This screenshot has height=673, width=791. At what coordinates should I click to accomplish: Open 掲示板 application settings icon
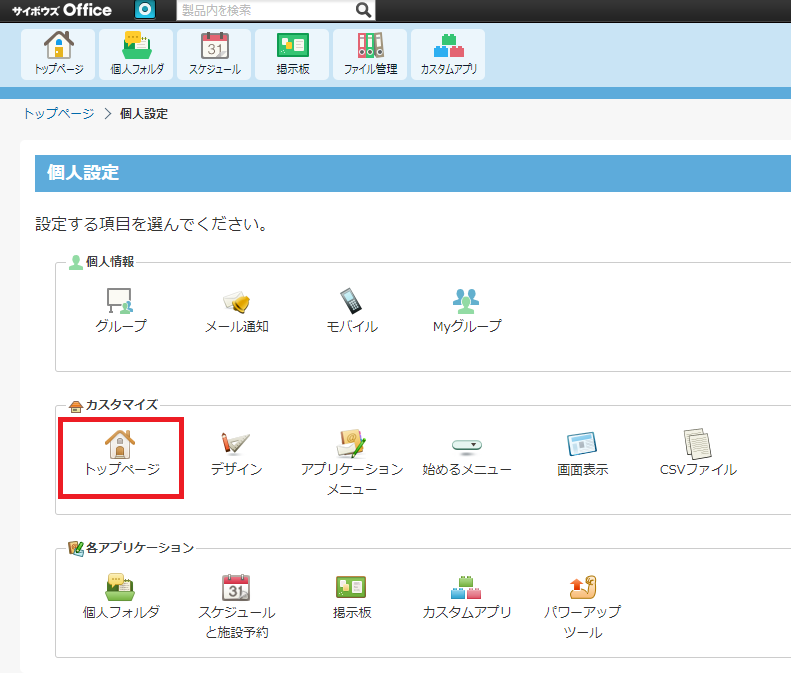(x=352, y=587)
